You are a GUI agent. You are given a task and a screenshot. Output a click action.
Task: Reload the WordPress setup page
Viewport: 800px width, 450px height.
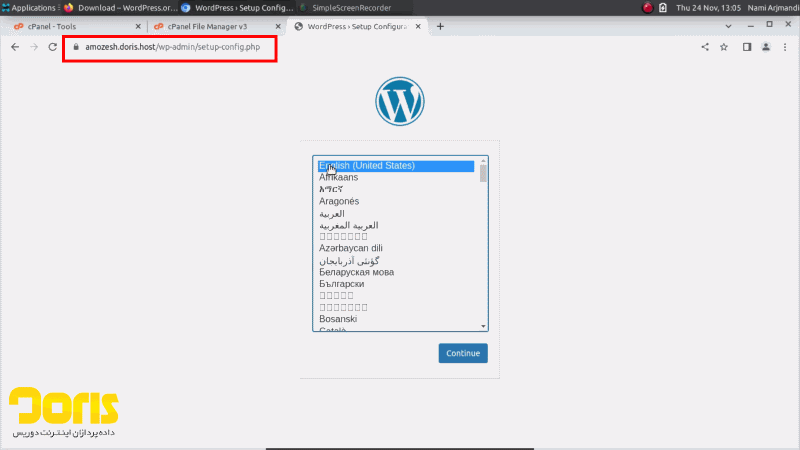tap(53, 47)
